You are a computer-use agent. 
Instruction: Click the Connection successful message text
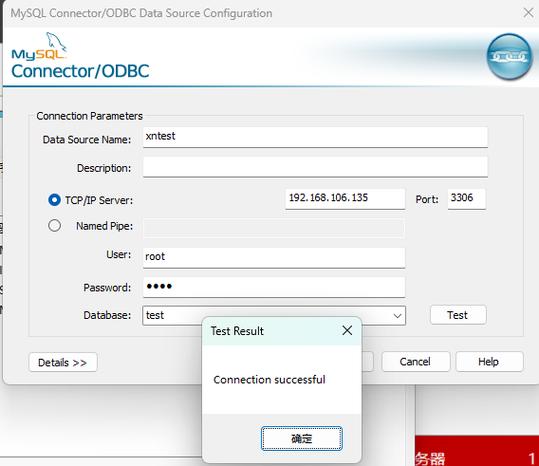pyautogui.click(x=269, y=380)
